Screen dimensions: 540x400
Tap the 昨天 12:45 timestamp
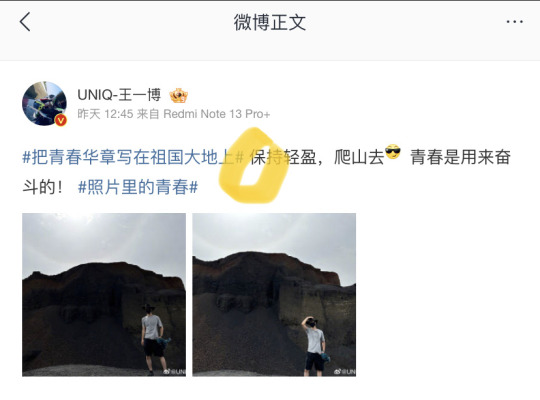(x=105, y=114)
